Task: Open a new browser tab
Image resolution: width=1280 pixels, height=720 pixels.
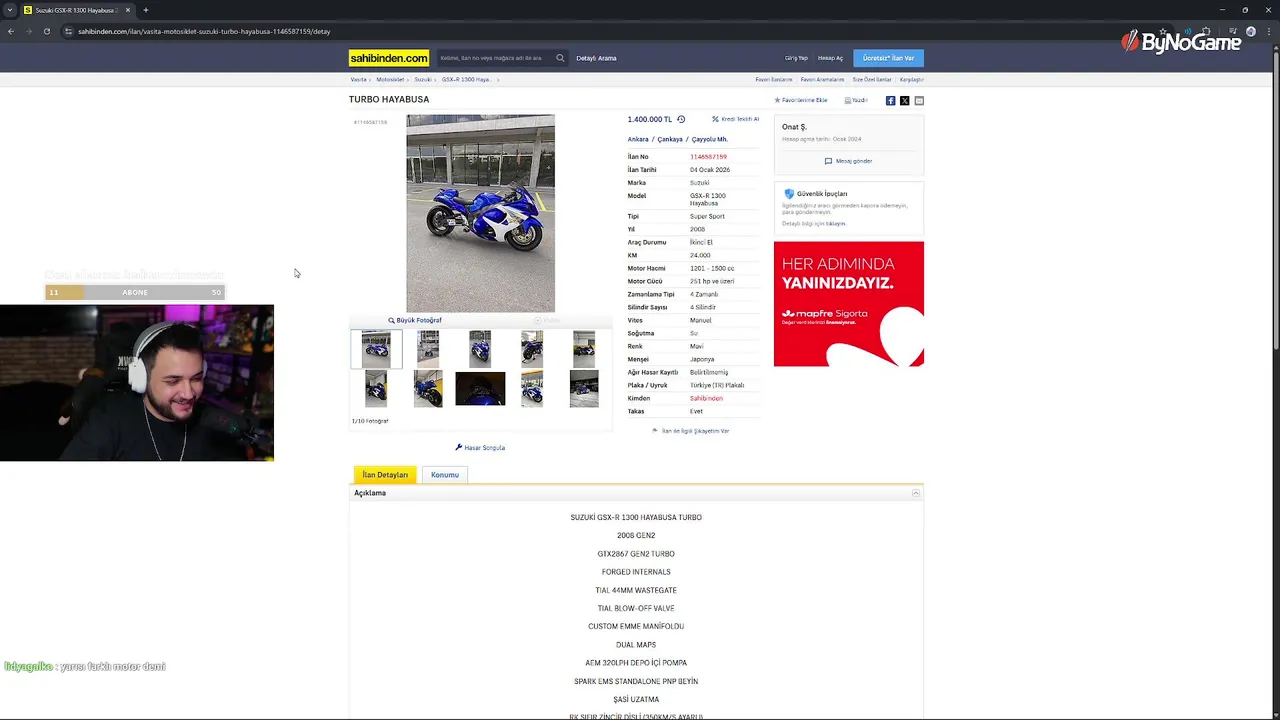Action: pos(146,10)
